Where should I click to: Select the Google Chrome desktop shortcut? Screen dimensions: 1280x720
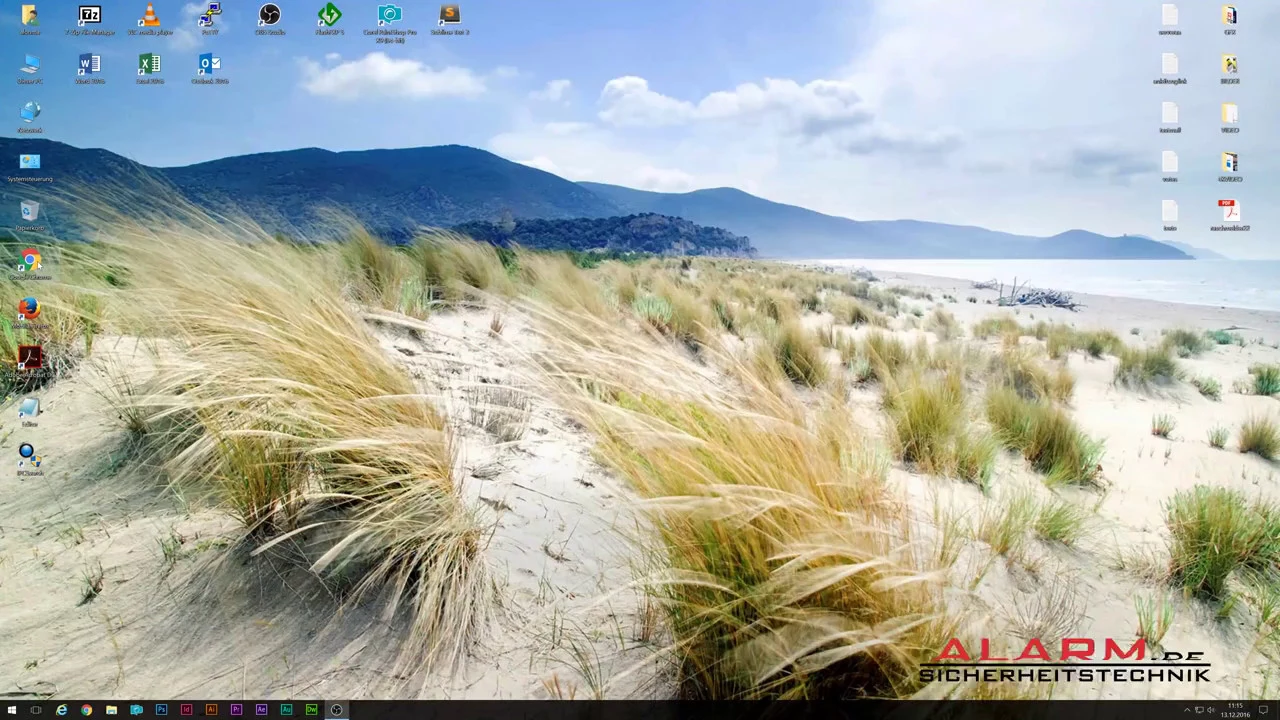(x=30, y=264)
